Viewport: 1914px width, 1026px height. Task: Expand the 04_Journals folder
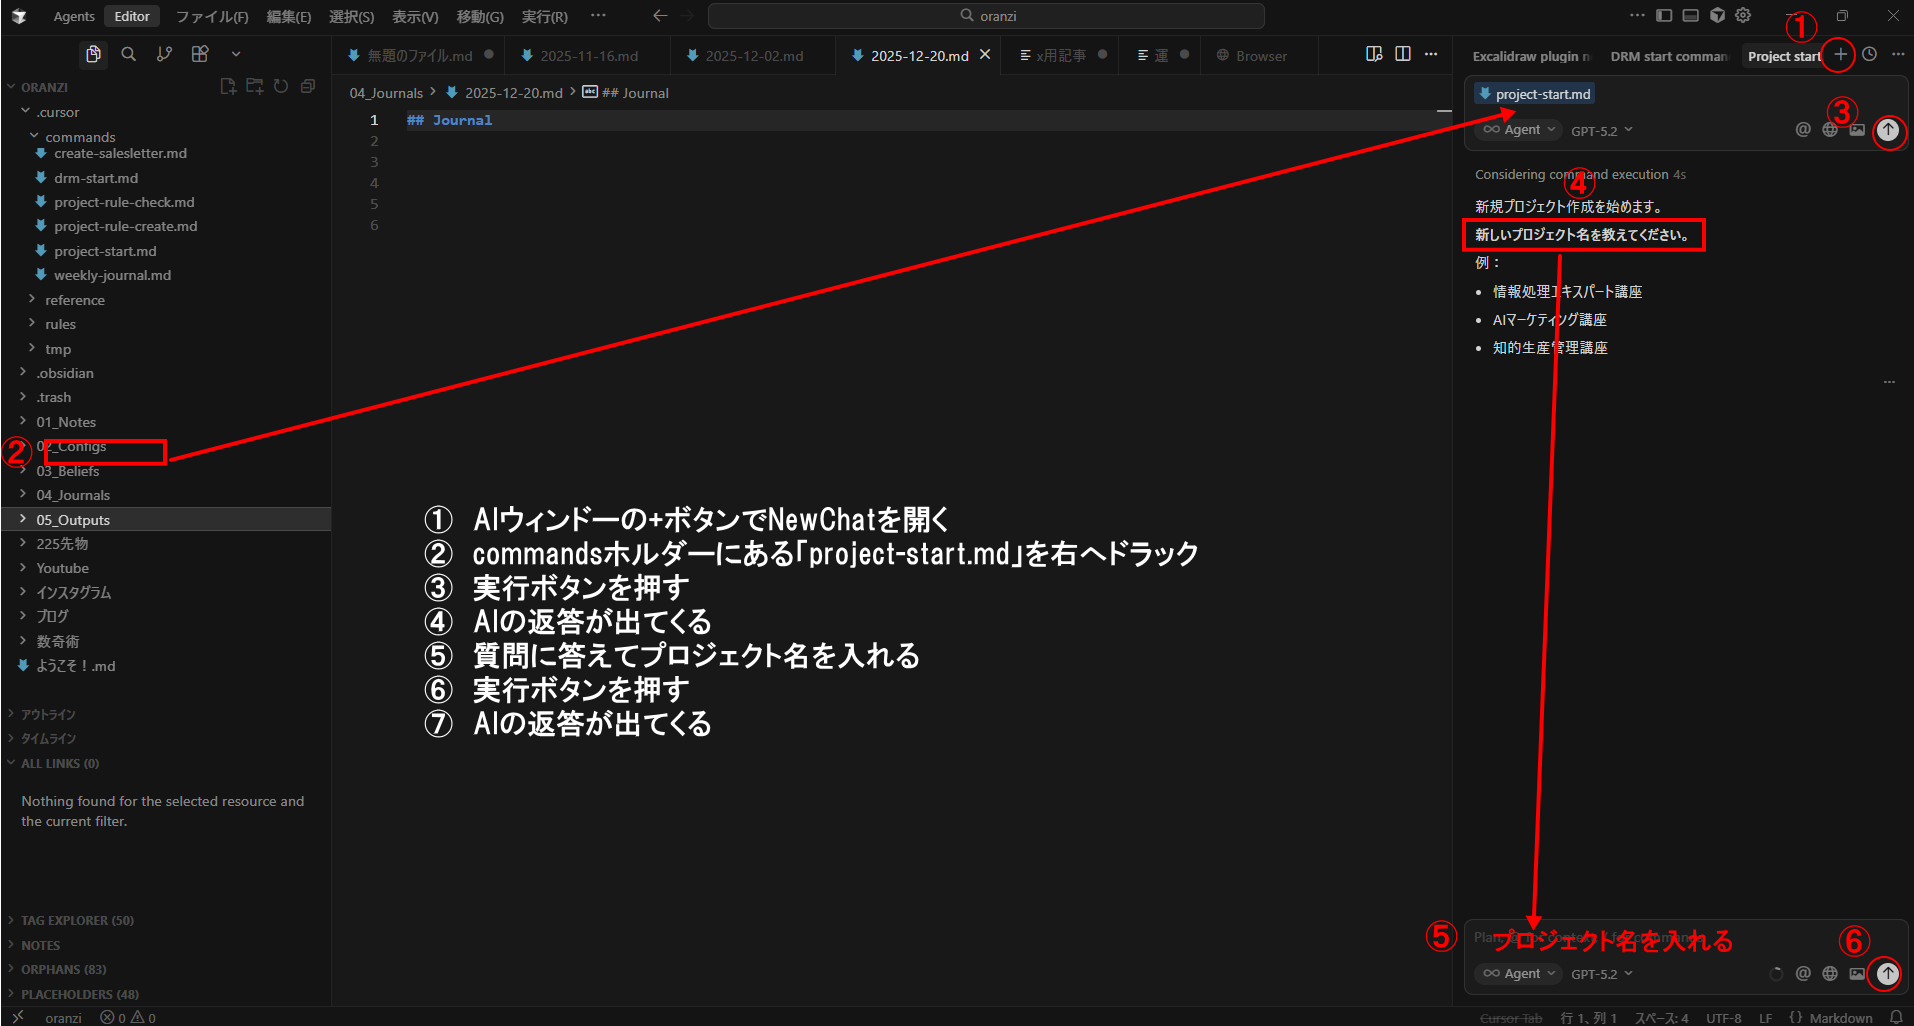pos(73,495)
